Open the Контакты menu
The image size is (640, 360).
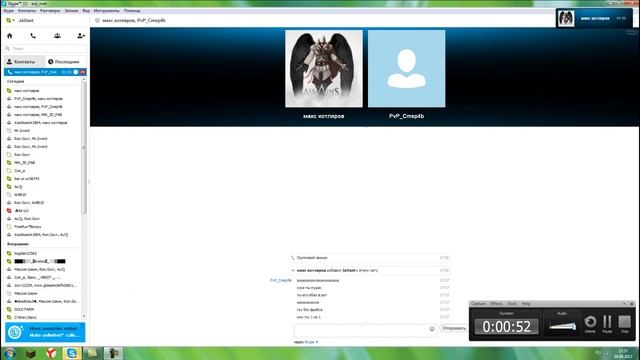tap(27, 11)
